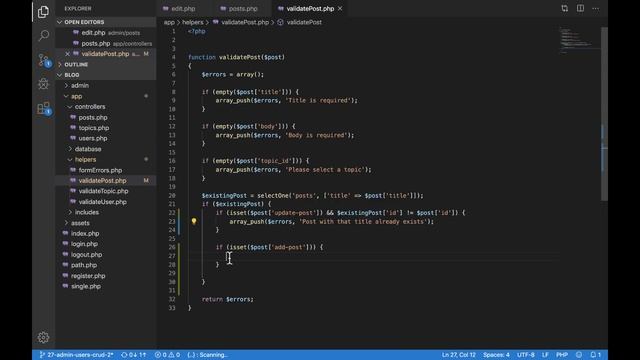
Task: Click the validatePost.php breadcrumb segment
Action: 241,22
